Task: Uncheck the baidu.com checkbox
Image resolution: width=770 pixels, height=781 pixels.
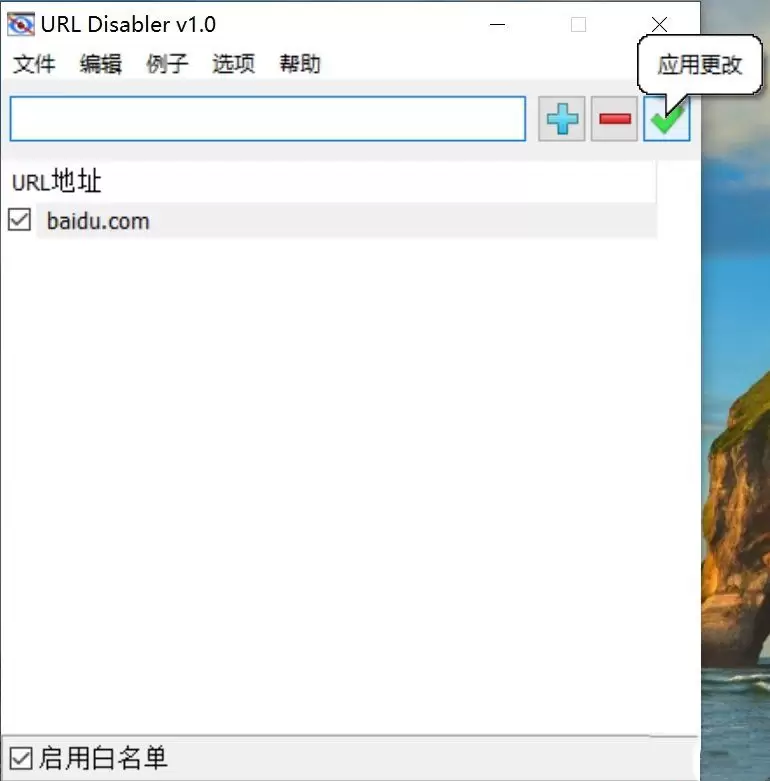Action: (19, 220)
